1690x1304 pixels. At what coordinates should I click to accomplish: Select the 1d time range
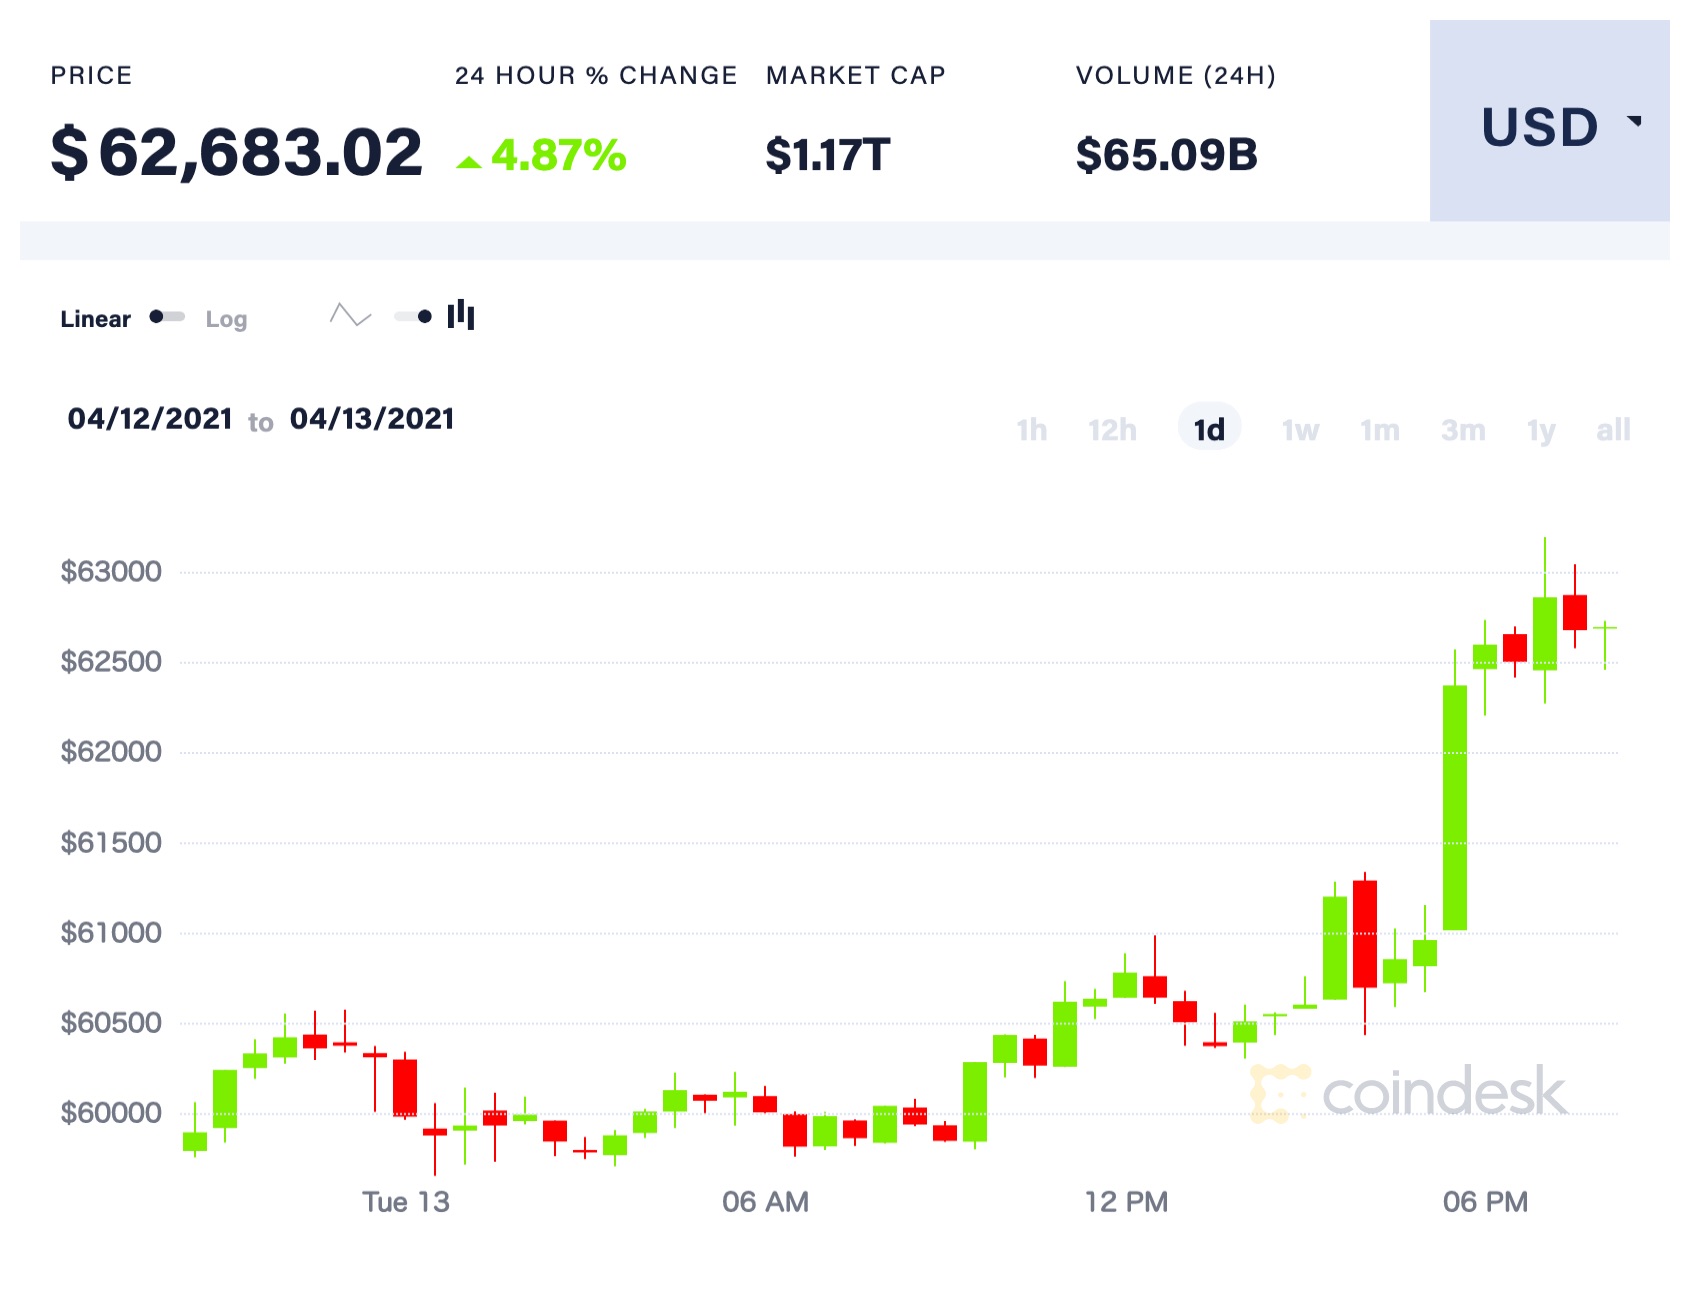[x=1209, y=429]
